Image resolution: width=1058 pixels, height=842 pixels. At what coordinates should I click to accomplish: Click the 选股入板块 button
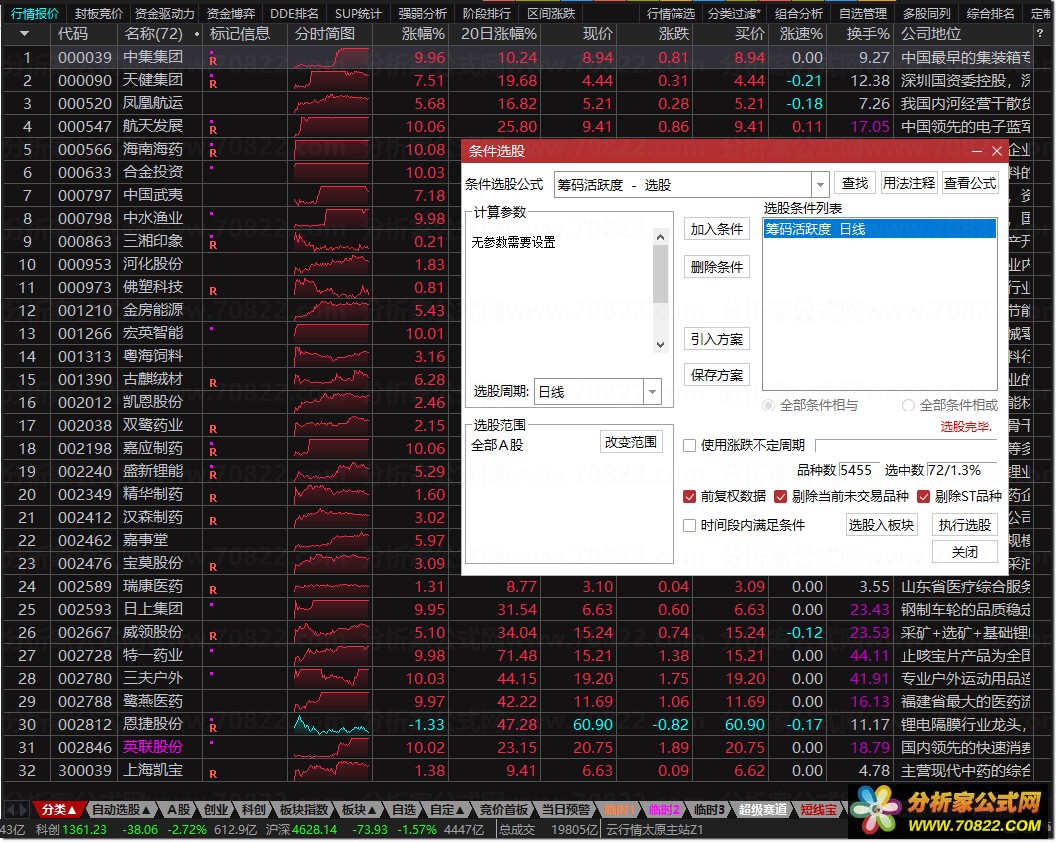(881, 525)
